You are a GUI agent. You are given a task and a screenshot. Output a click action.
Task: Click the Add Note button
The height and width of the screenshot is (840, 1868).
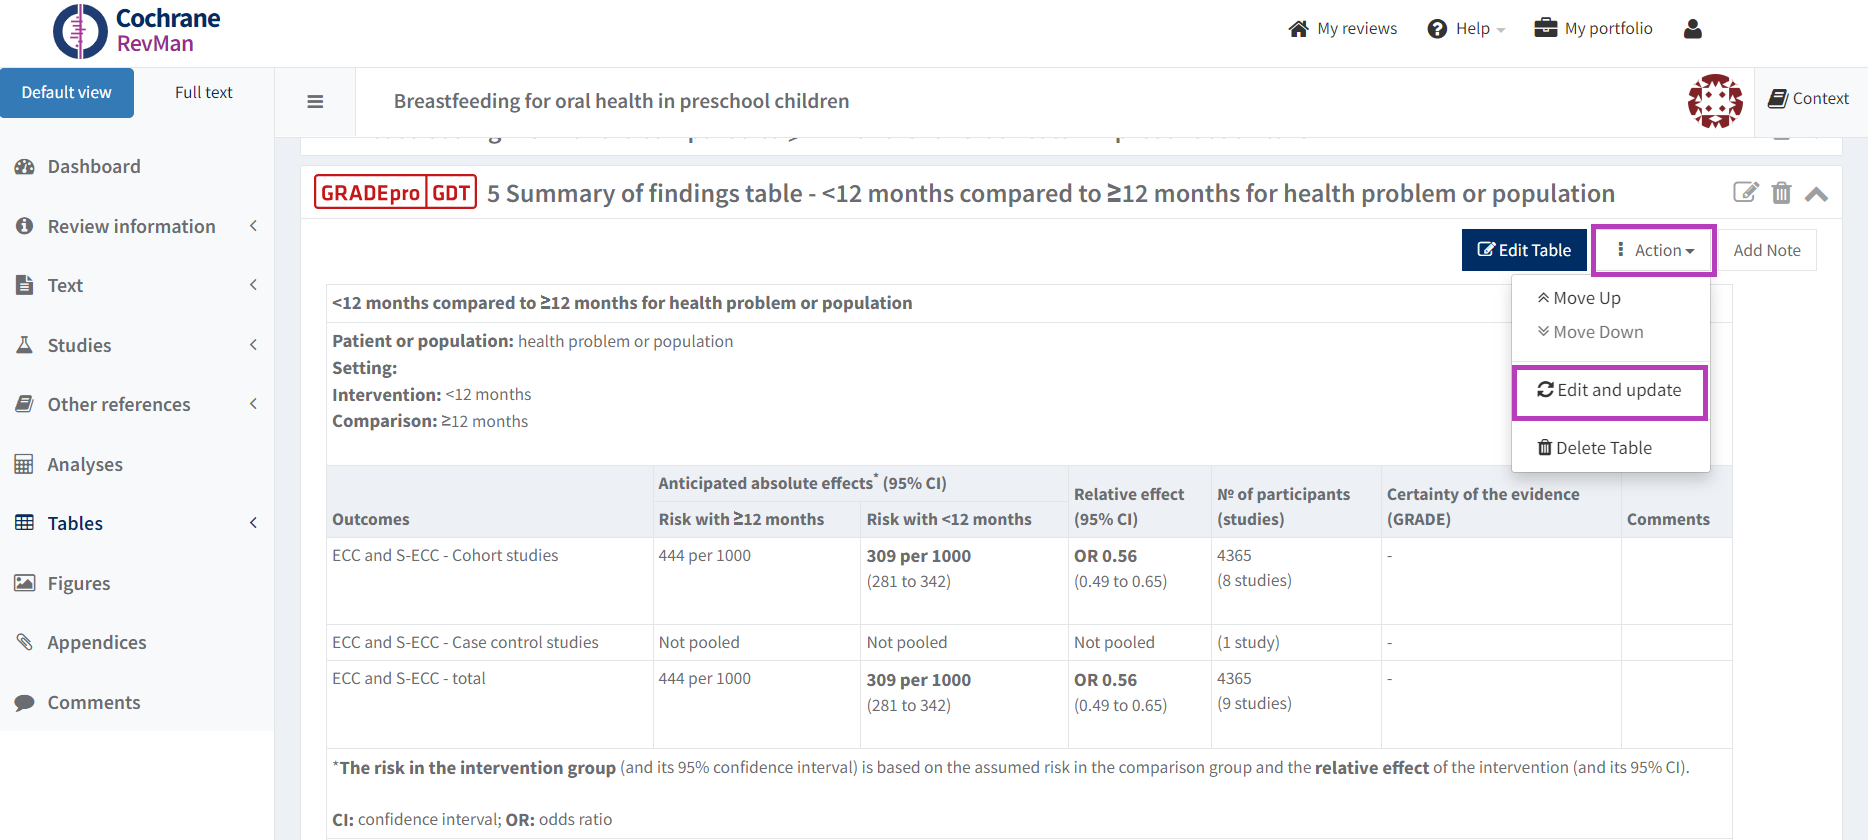coord(1766,250)
